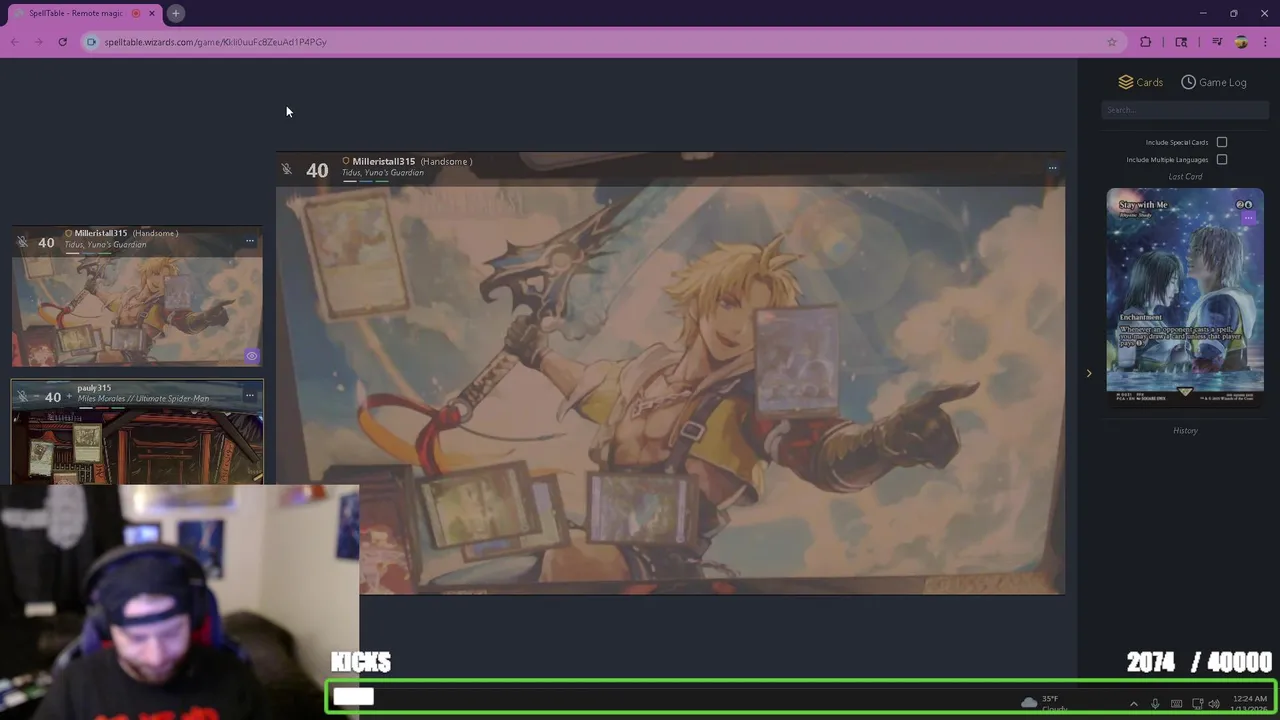Increase pauly315 life with plus
Screen dimensions: 1280x720
[x=69, y=397]
